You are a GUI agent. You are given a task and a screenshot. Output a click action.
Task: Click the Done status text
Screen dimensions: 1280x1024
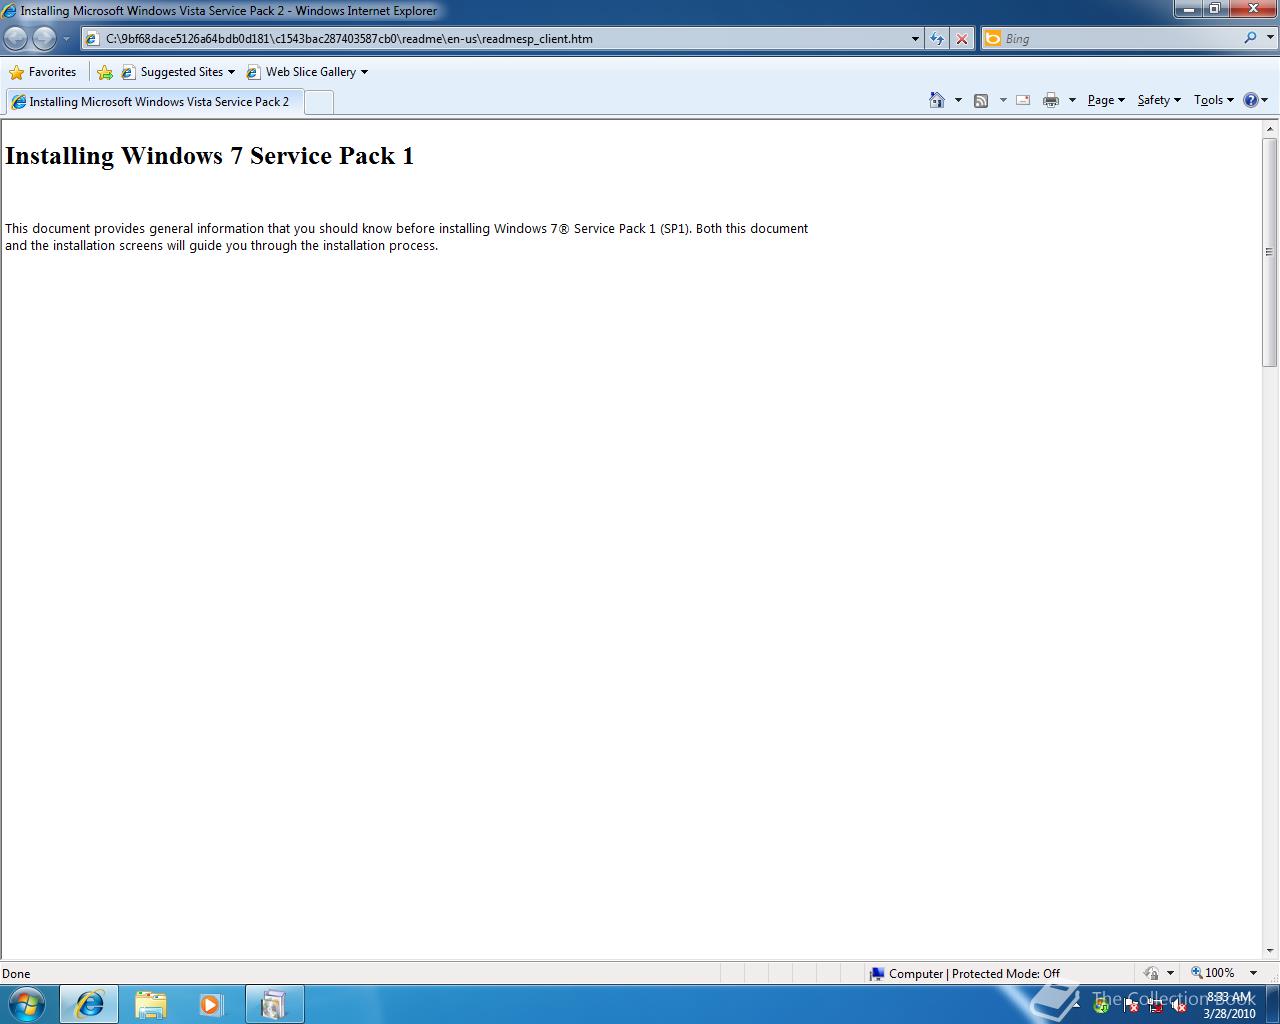click(16, 974)
